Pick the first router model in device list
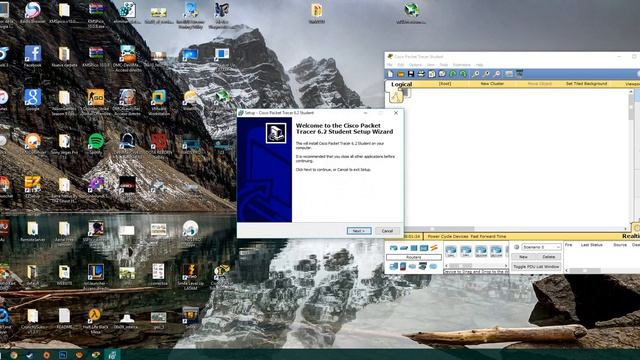The height and width of the screenshot is (360, 640). coord(451,251)
